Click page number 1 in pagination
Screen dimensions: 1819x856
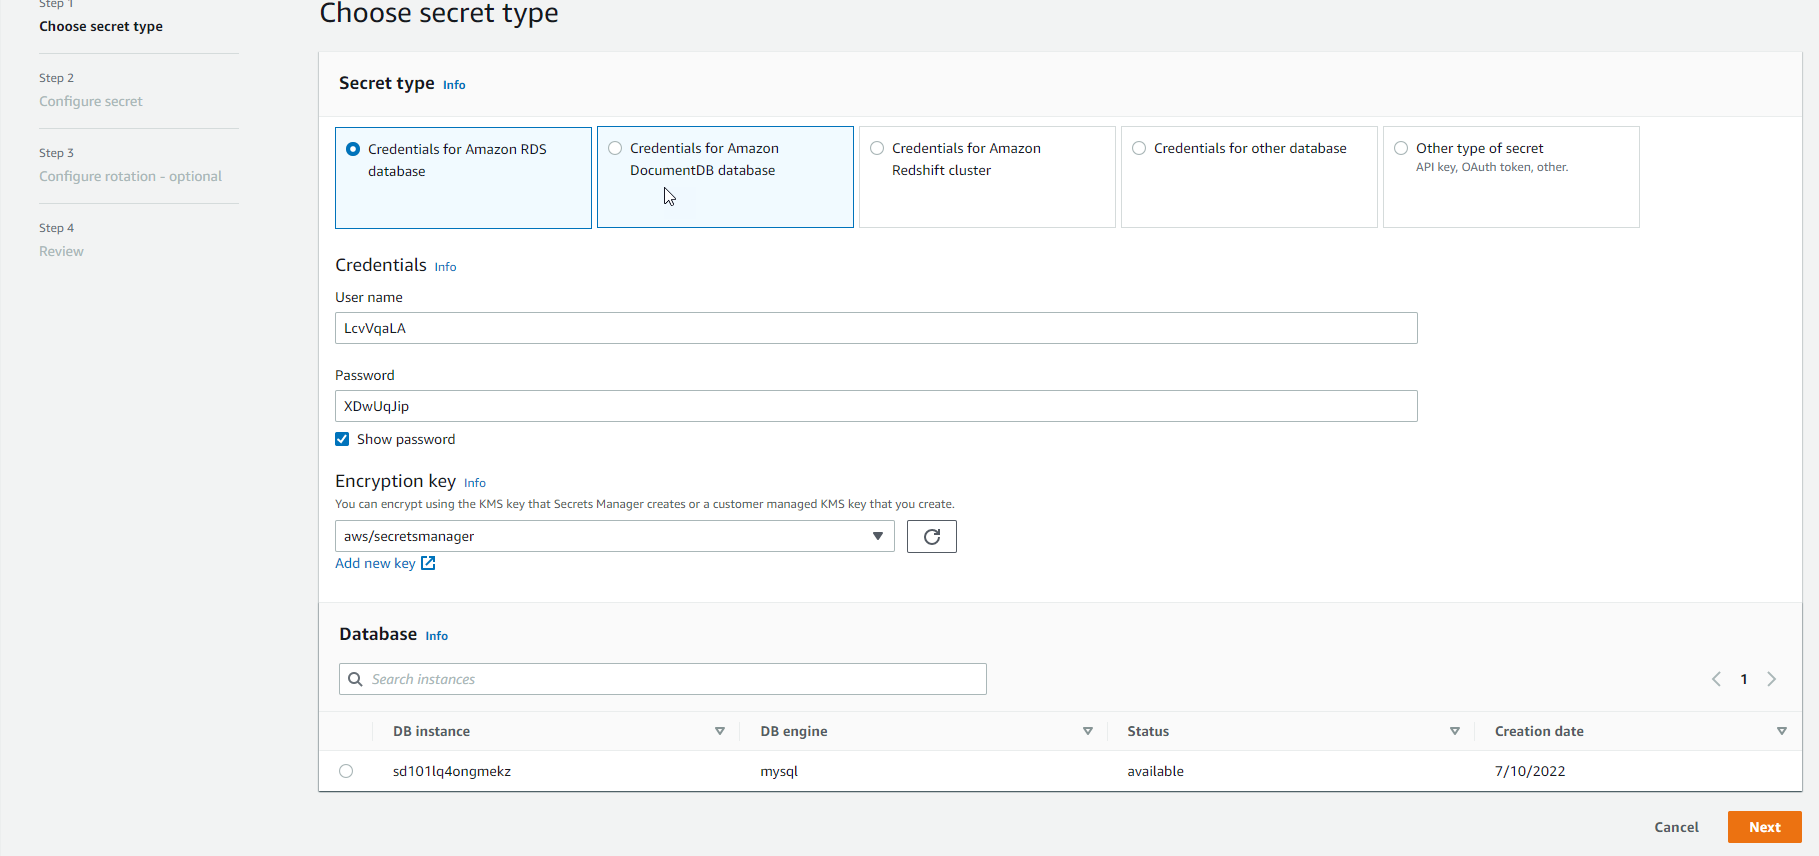(1744, 679)
